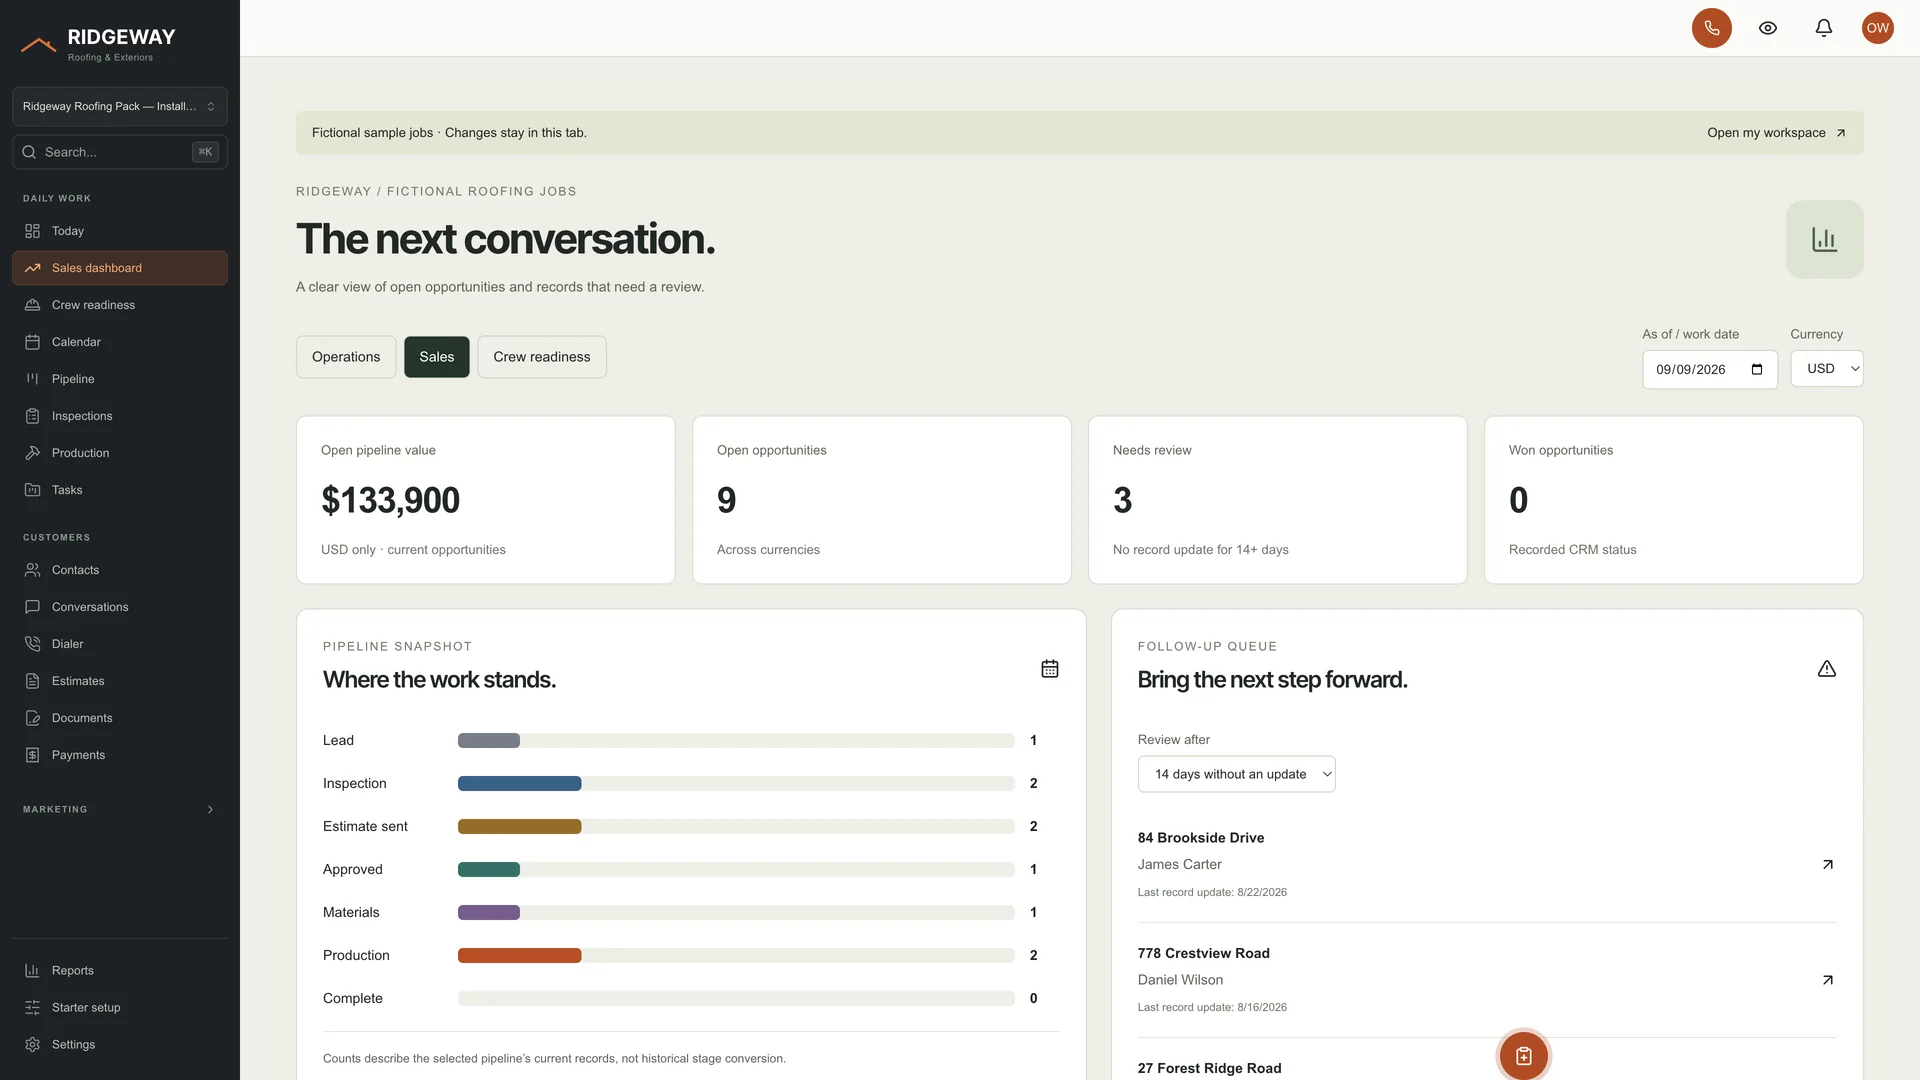Click the warning triangle in Follow-up Queue
1920x1080 pixels.
click(1826, 669)
